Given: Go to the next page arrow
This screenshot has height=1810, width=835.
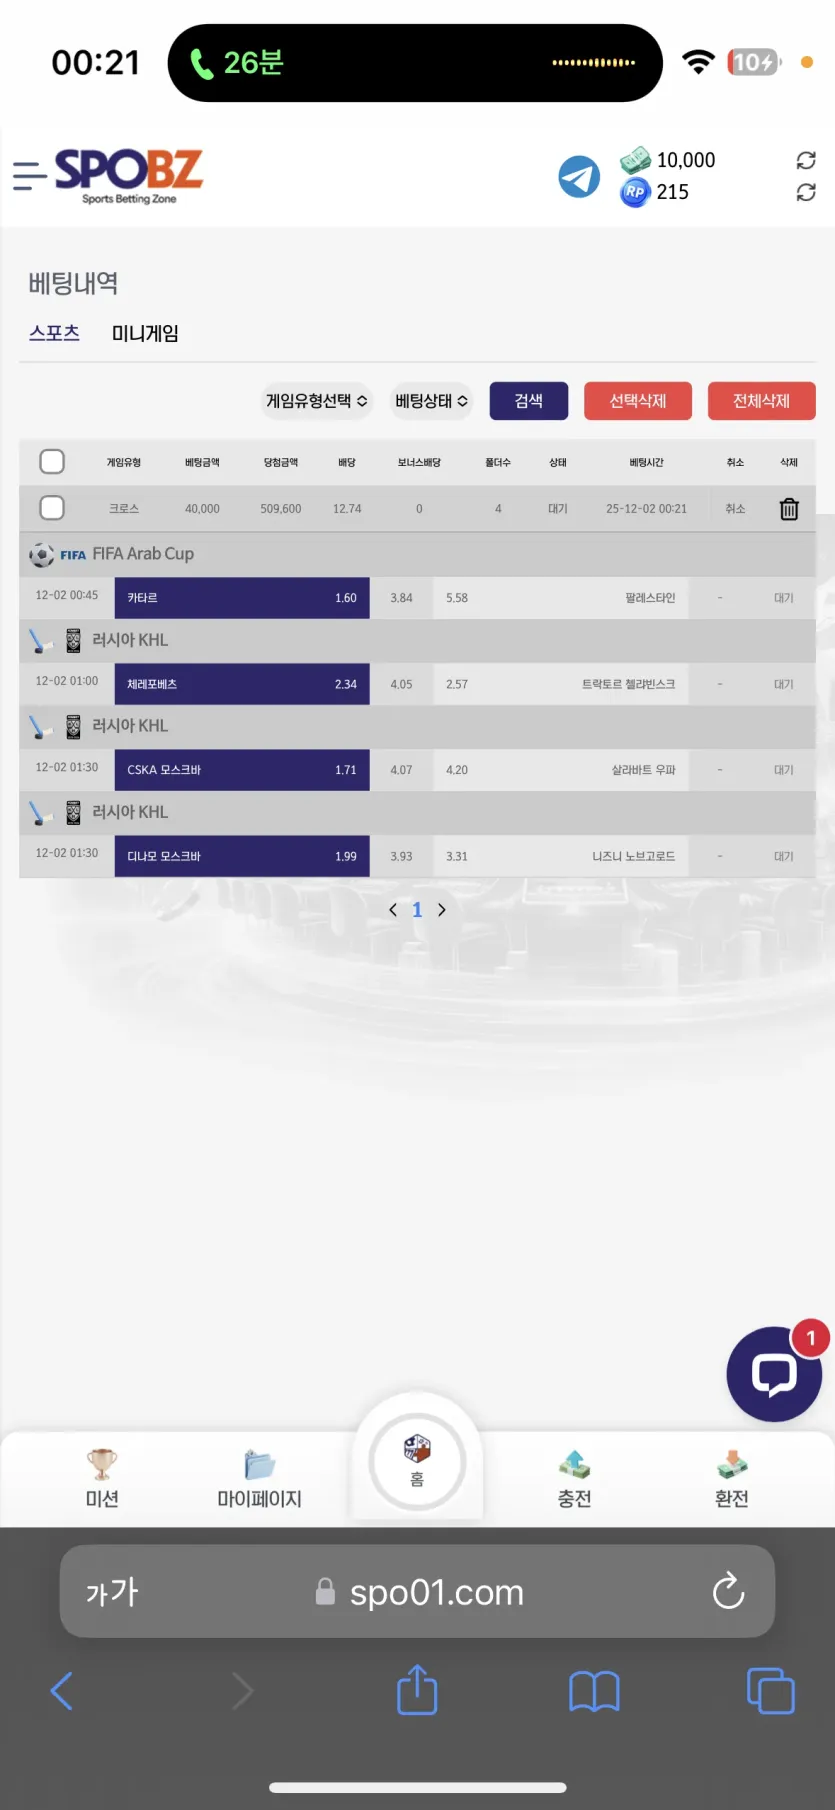Looking at the screenshot, I should (x=442, y=910).
